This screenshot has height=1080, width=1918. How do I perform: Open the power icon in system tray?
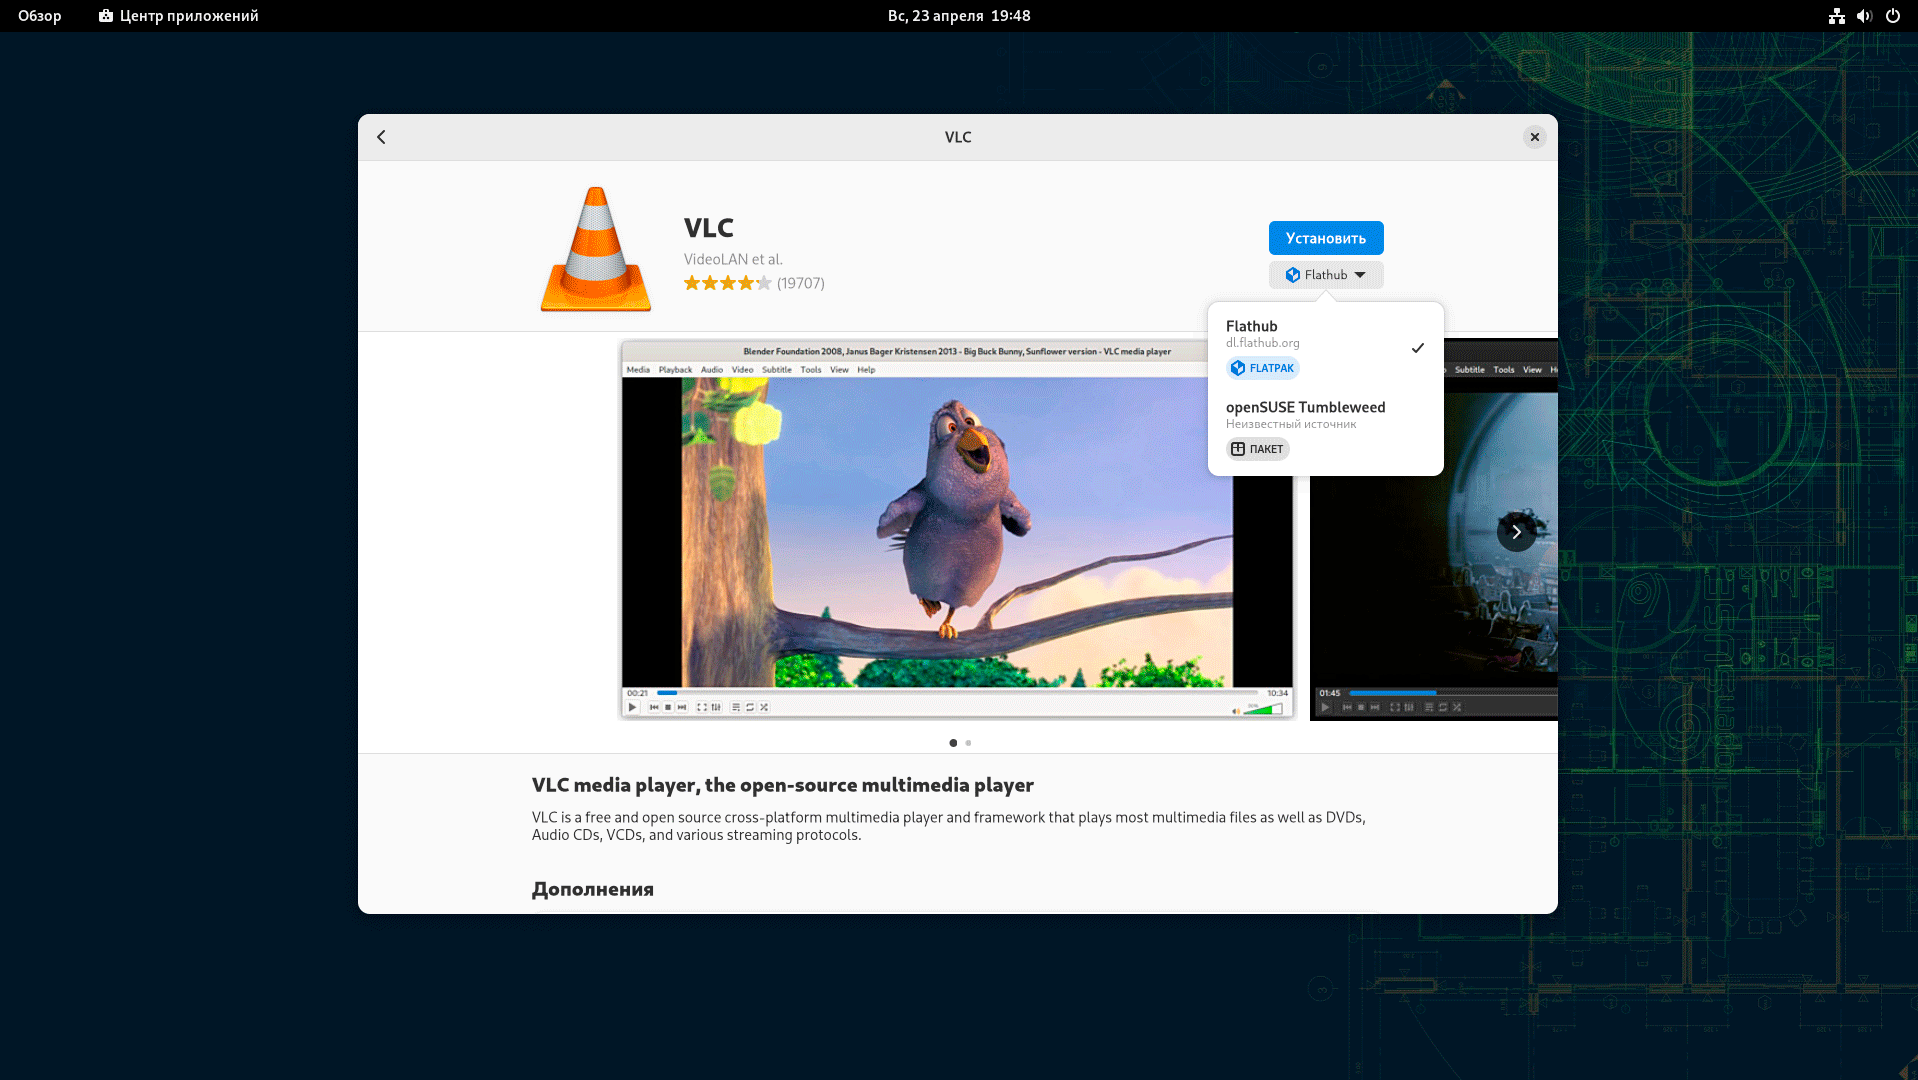tap(1892, 16)
